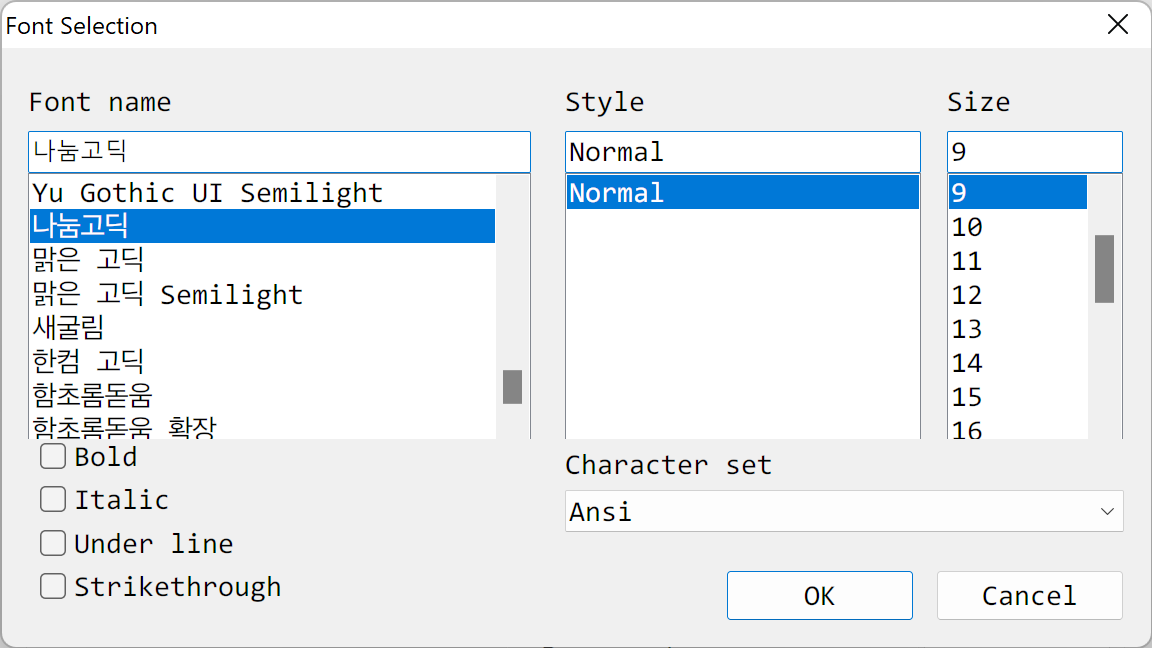Click the Font name text field

click(x=279, y=152)
